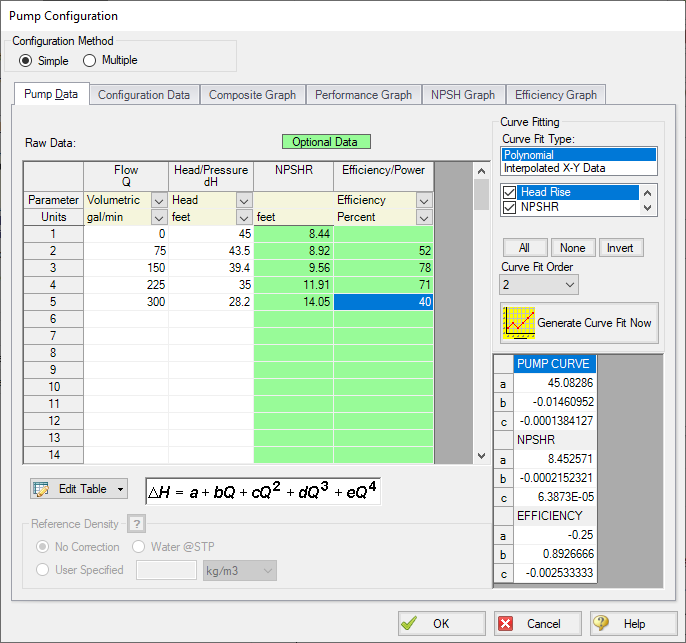
Task: Select the Multiple configuration method
Action: (x=90, y=61)
